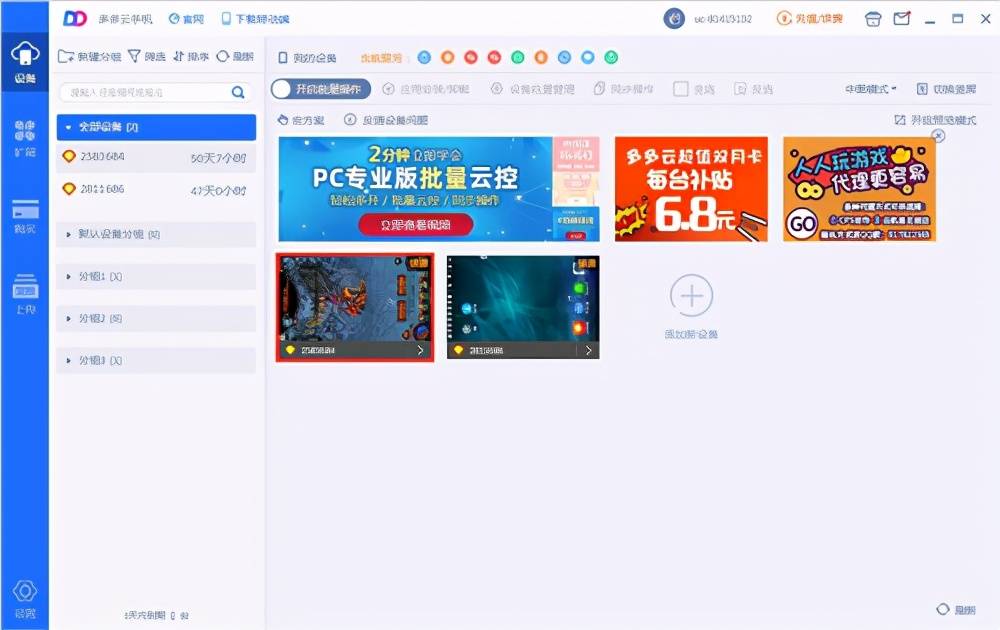Viewport: 1000px width, 630px height.
Task: Click the red button on the blue PC banner
Action: (x=416, y=224)
